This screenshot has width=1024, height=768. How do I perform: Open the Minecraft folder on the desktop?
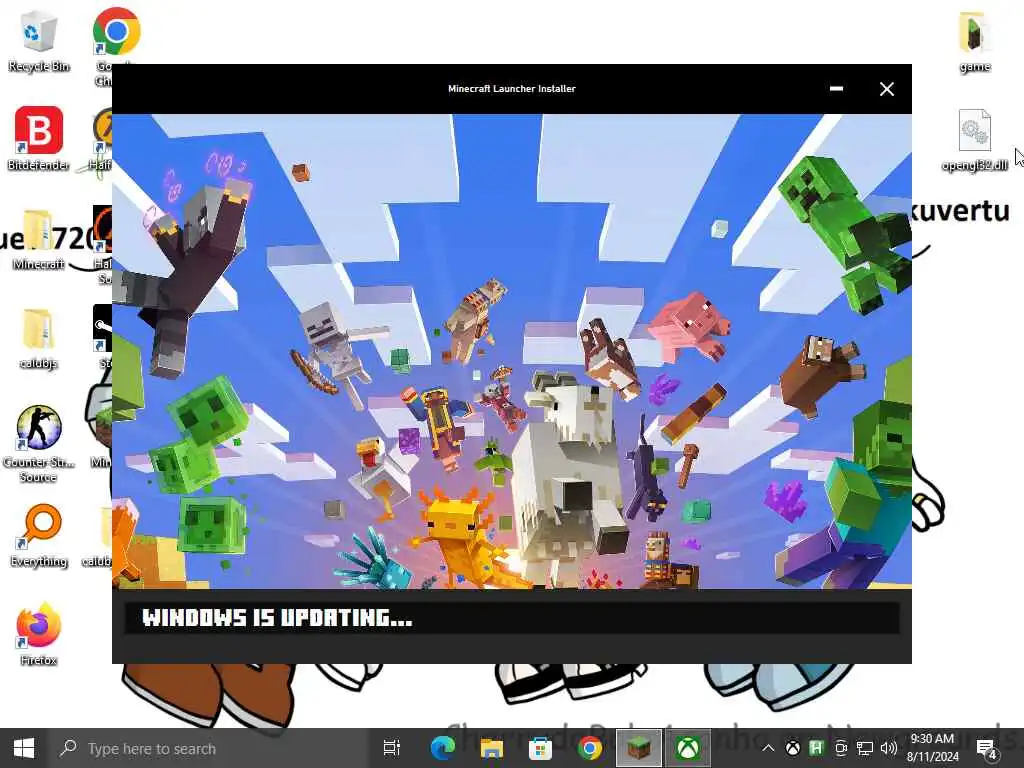click(x=38, y=239)
